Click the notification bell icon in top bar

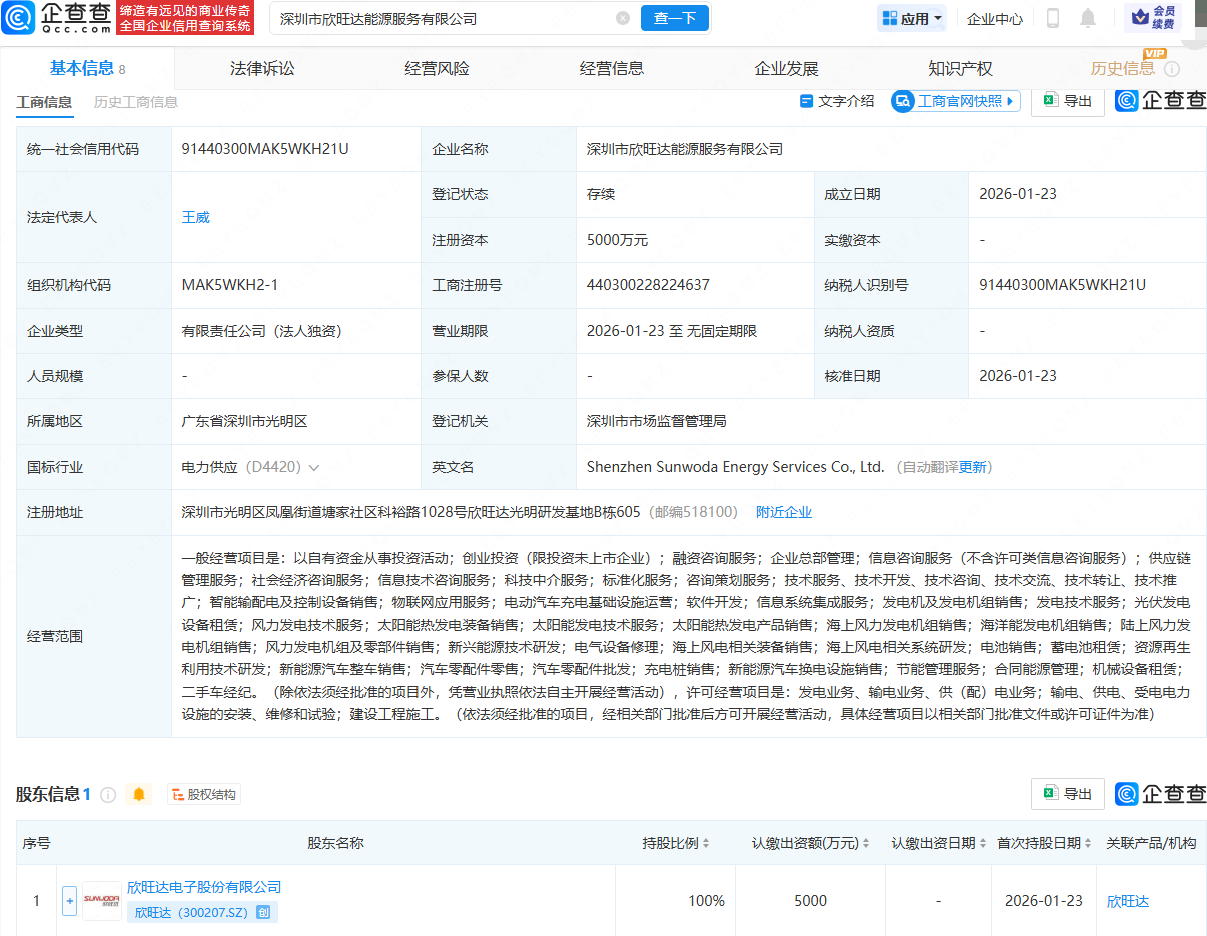pyautogui.click(x=1087, y=18)
